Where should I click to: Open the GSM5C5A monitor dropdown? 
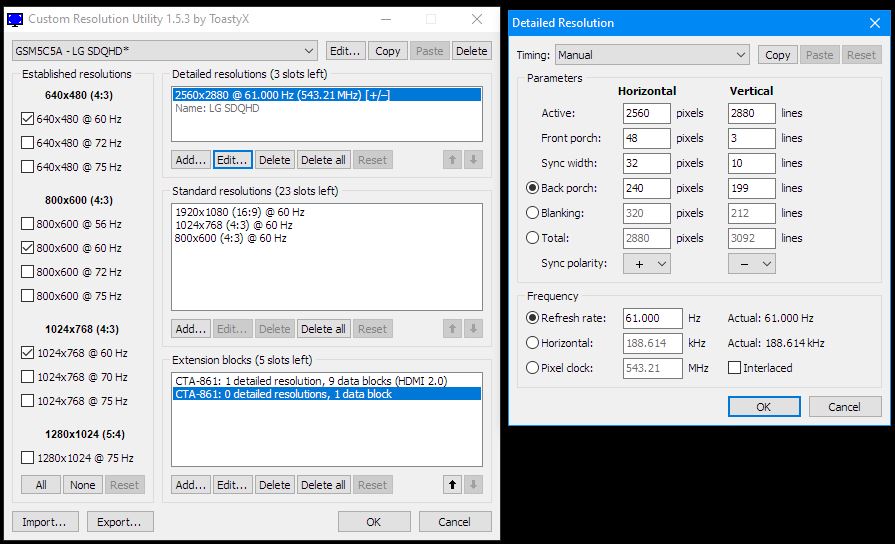click(x=165, y=51)
